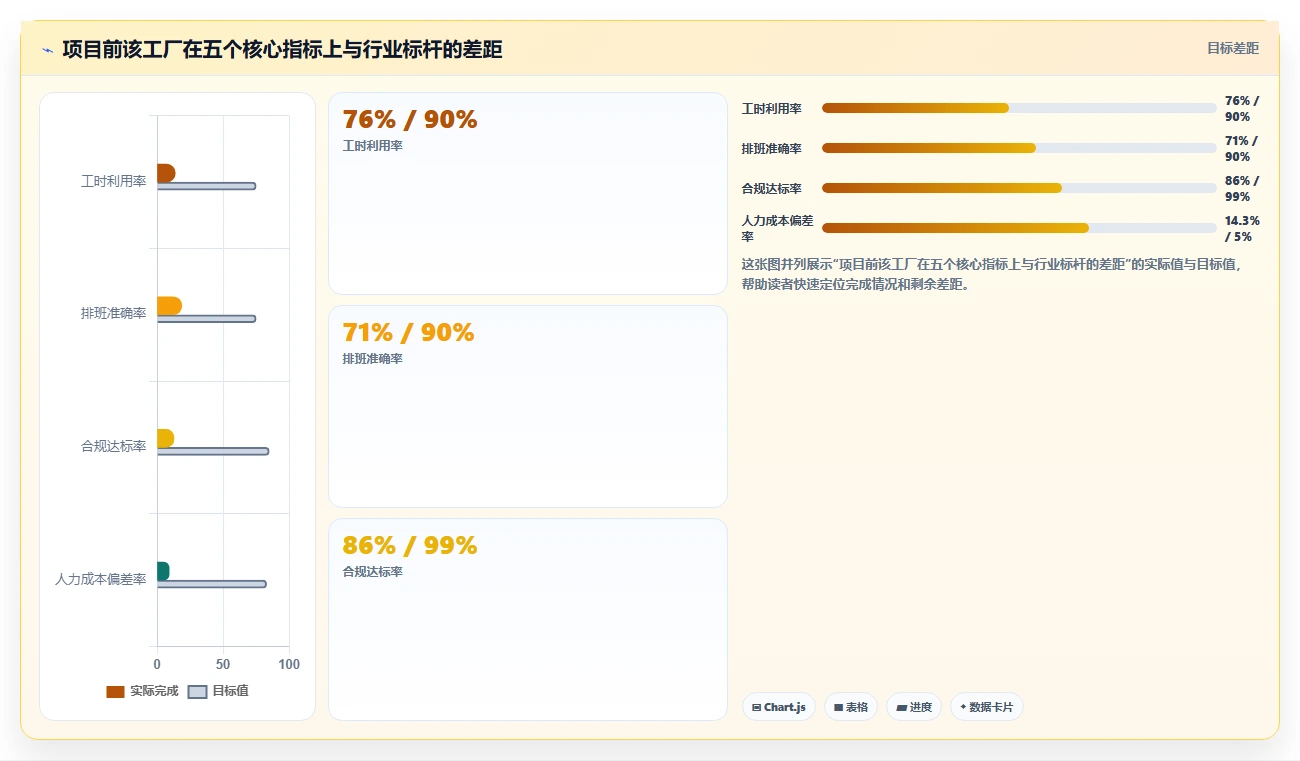
Task: Click the 实际完成 legend color box
Action: [x=116, y=692]
